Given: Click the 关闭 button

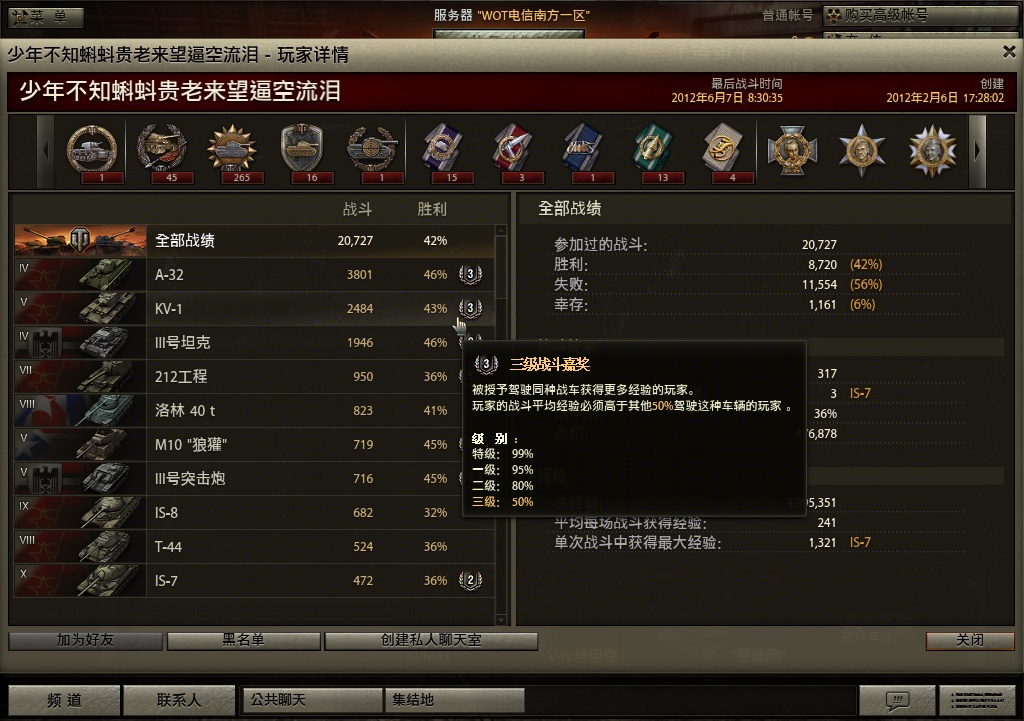Looking at the screenshot, I should 970,641.
